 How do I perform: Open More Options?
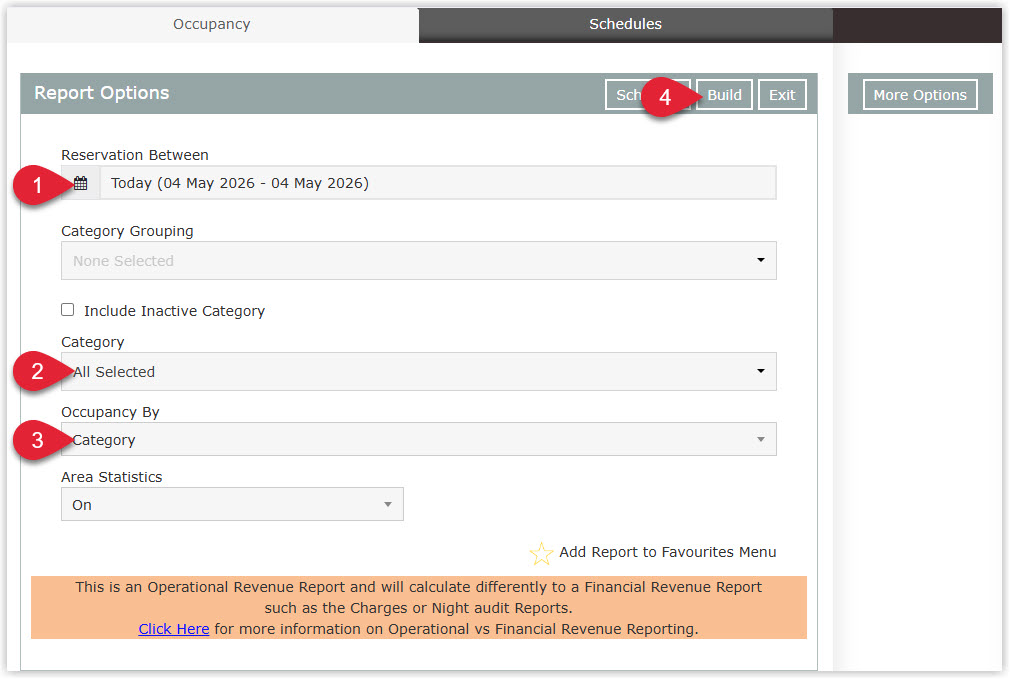click(x=920, y=95)
